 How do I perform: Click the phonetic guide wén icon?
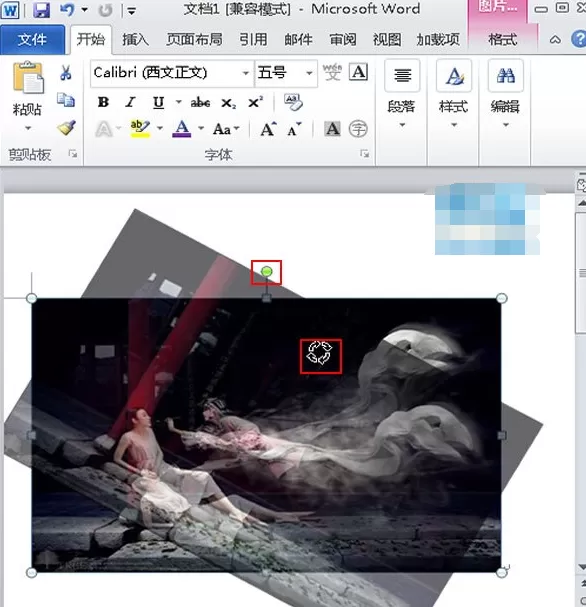click(x=332, y=72)
